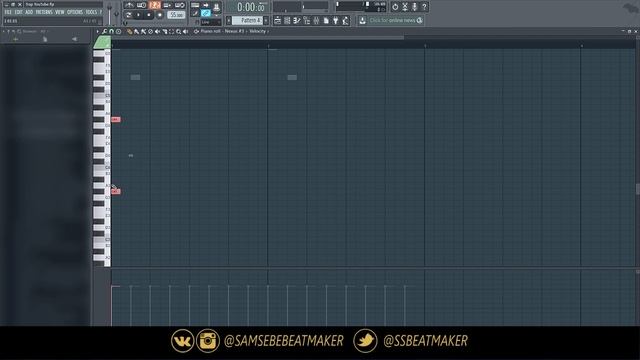The height and width of the screenshot is (360, 640).
Task: Click the browser speaker icon
Action: 74,39
